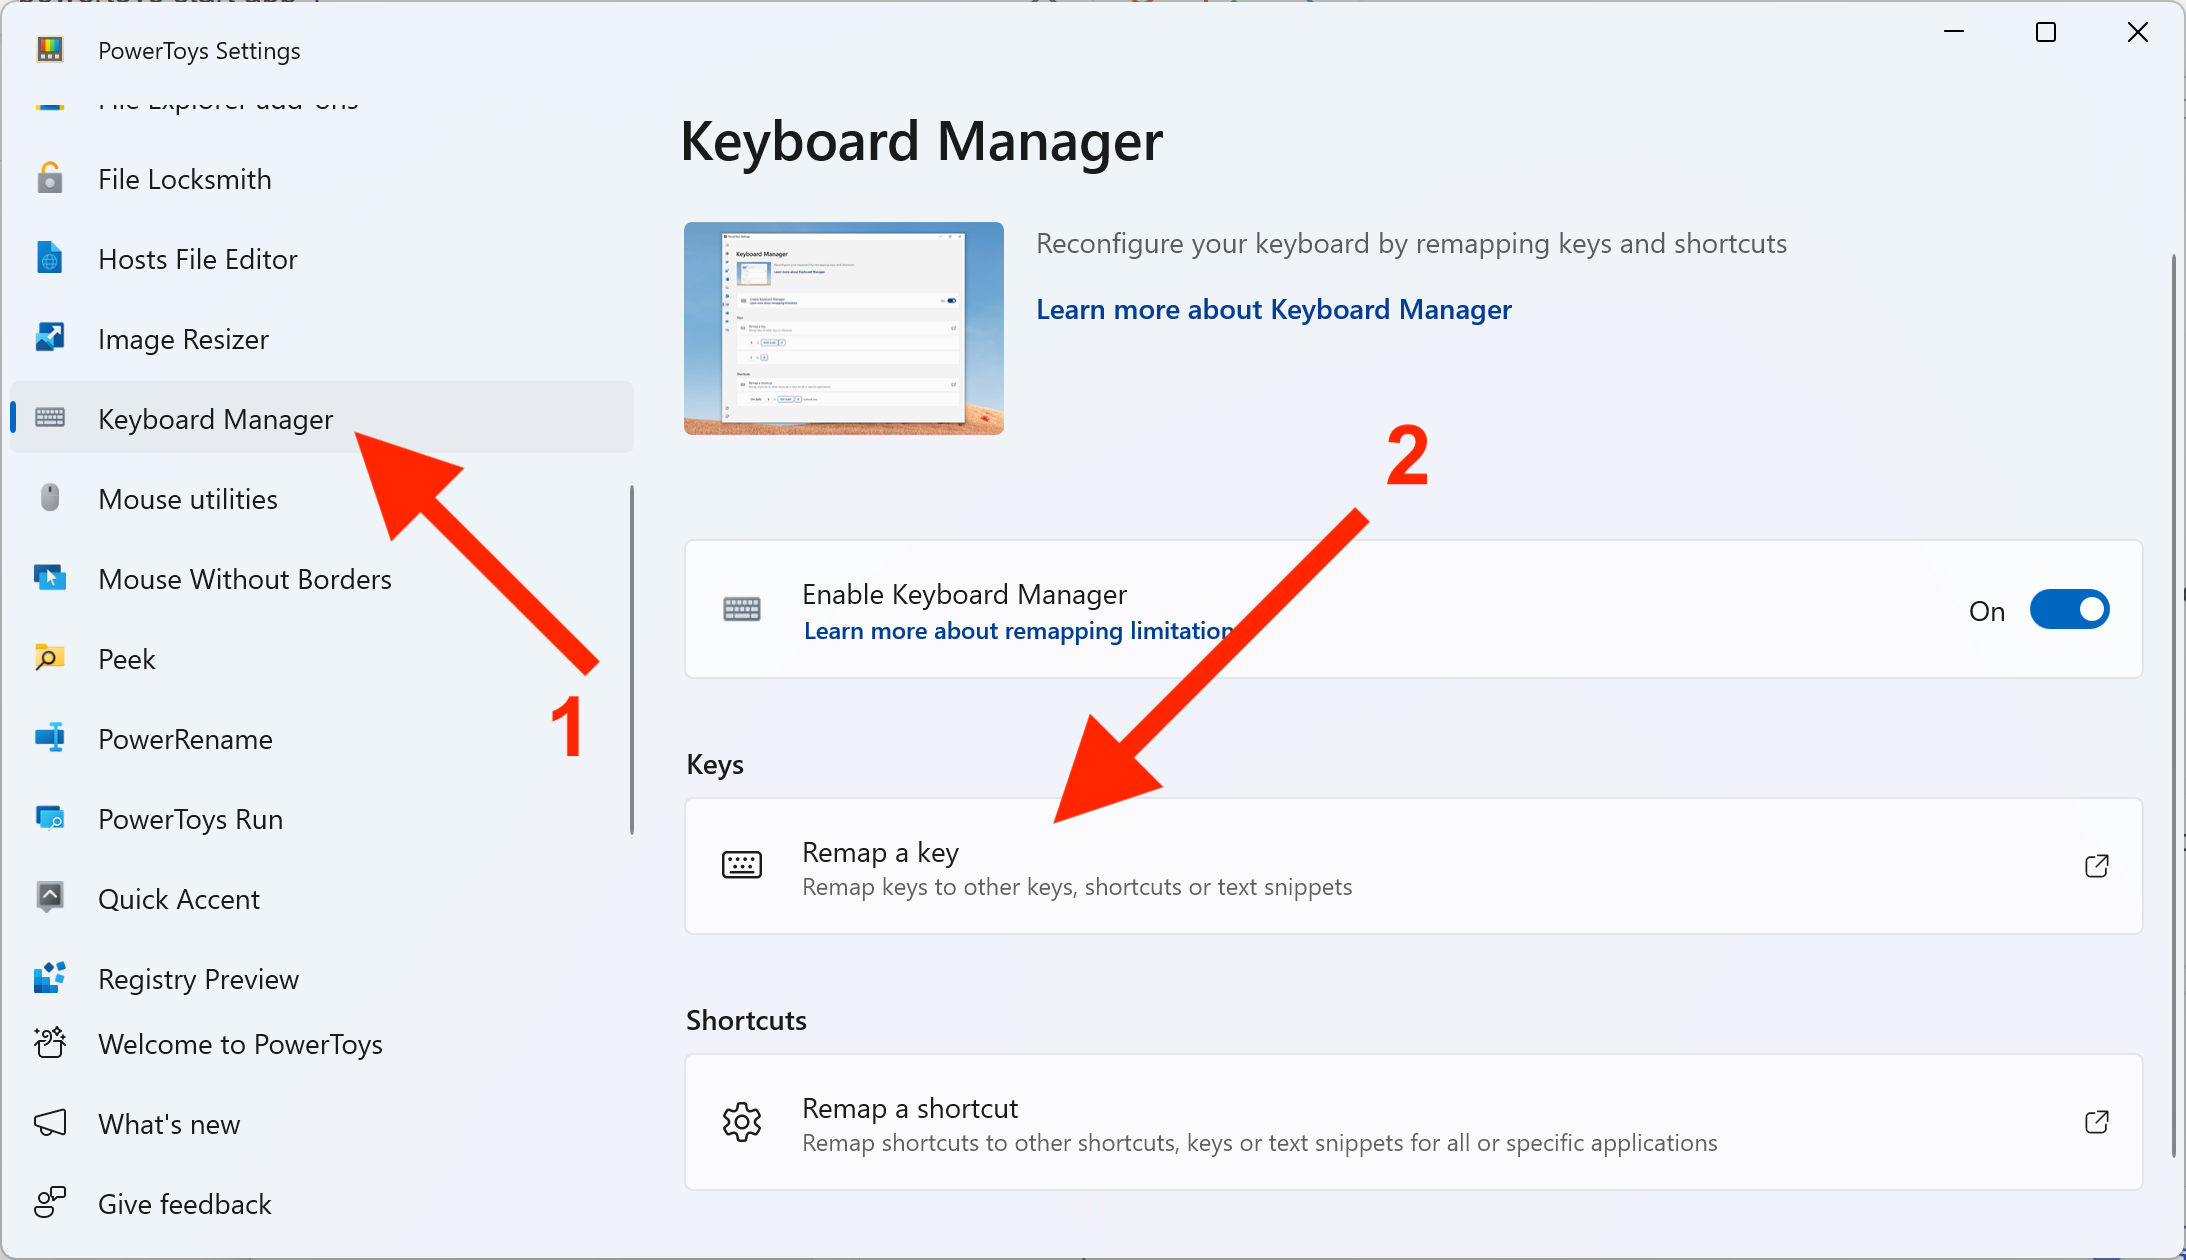This screenshot has height=1260, width=2186.
Task: Click the Image Resizer icon
Action: coord(50,338)
